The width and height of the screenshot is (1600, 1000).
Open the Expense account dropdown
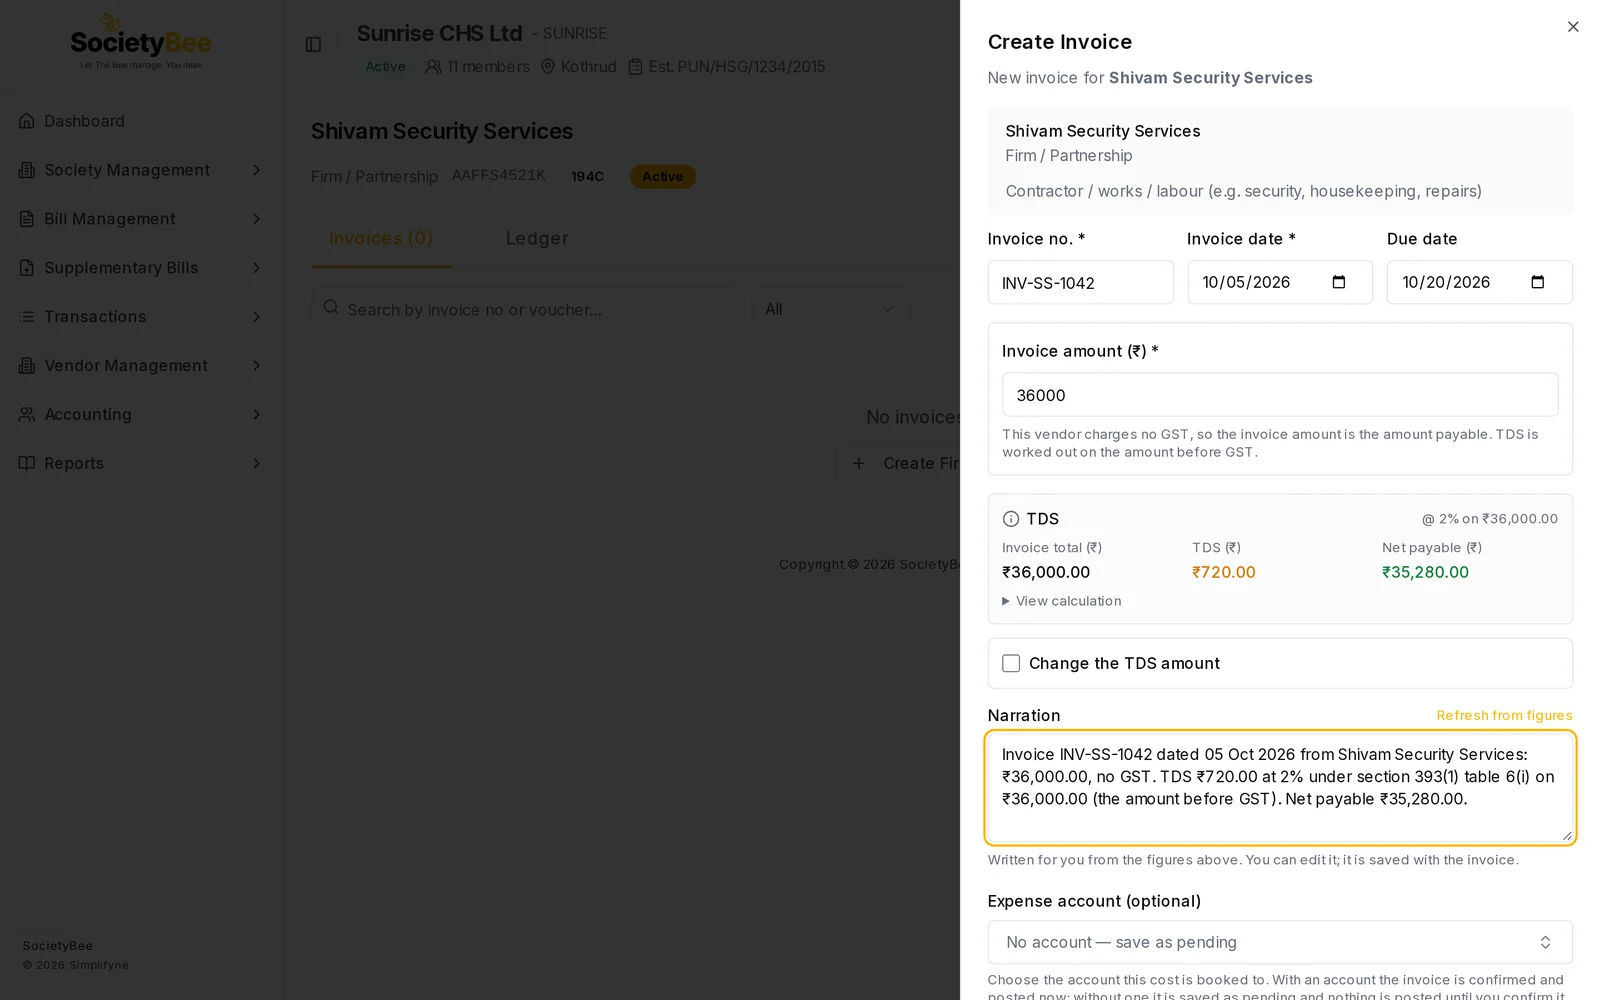tap(1280, 942)
